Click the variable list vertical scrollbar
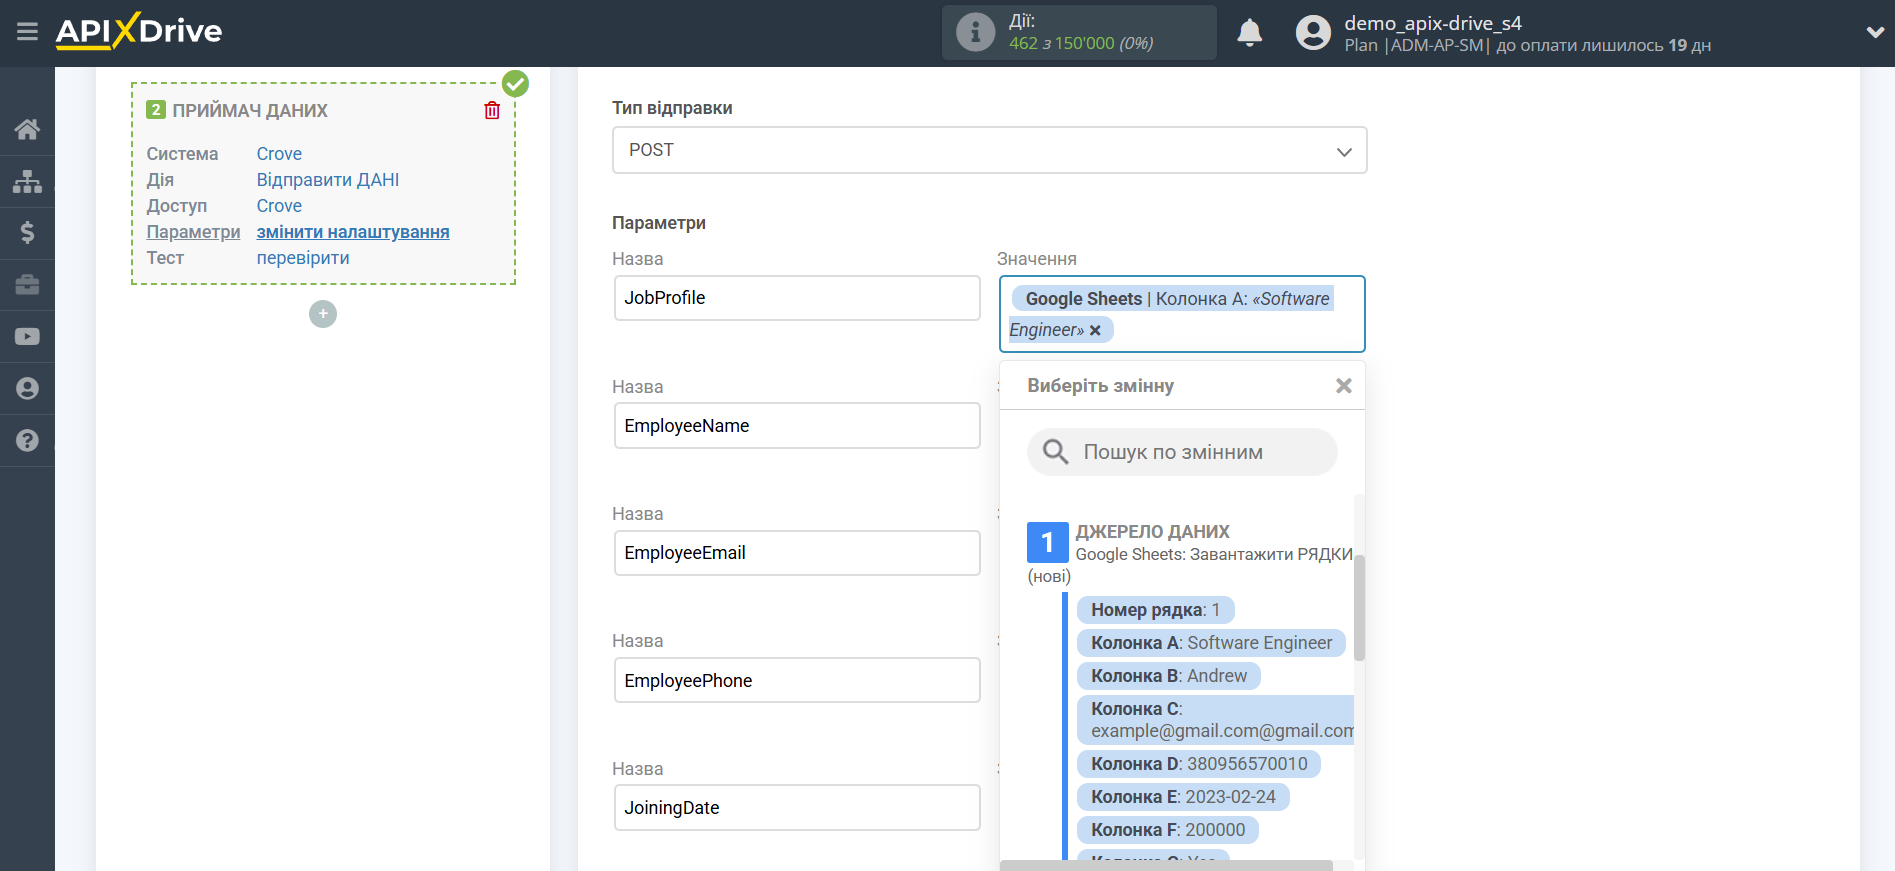This screenshot has height=871, width=1895. pyautogui.click(x=1359, y=608)
